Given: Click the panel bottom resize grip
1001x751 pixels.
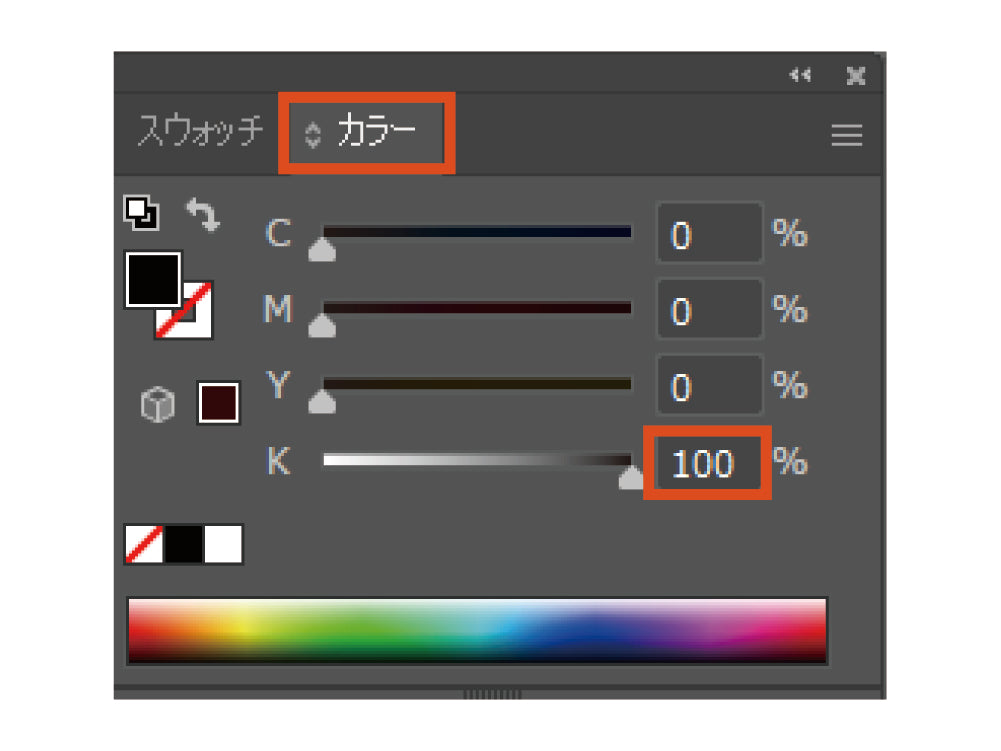Looking at the screenshot, I should [x=492, y=694].
